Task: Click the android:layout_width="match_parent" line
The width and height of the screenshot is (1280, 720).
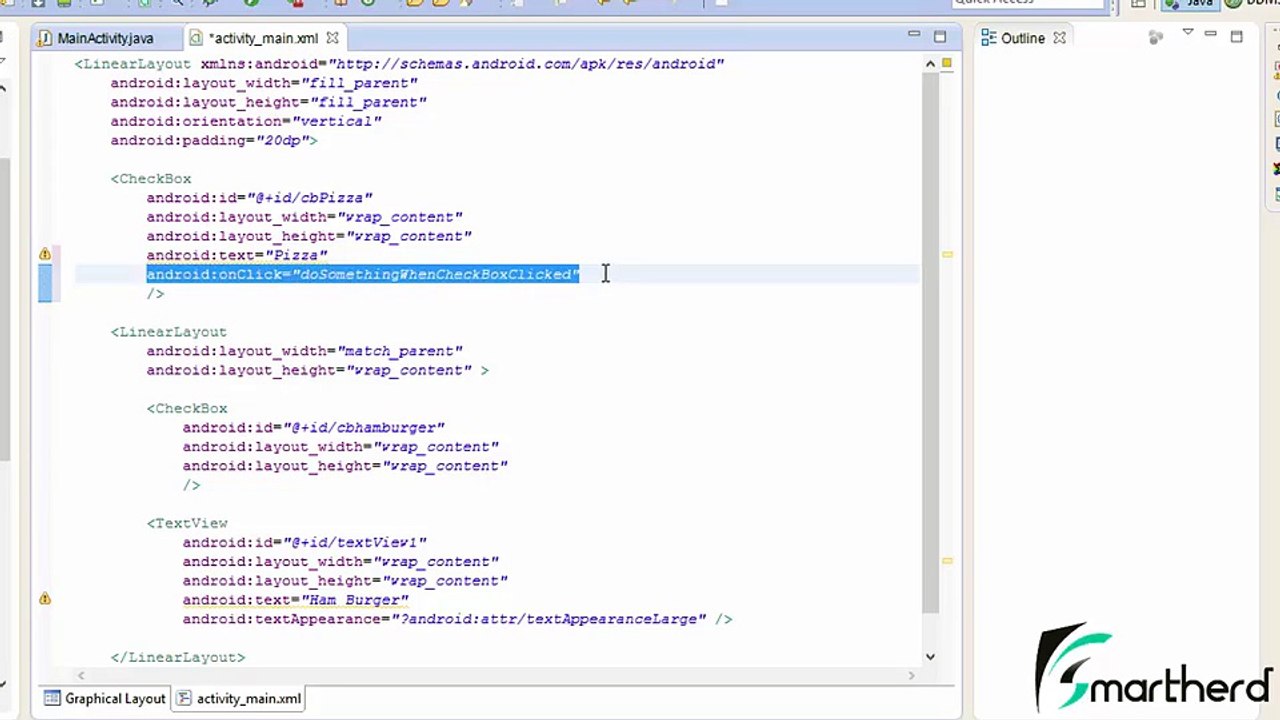Action: [x=305, y=351]
